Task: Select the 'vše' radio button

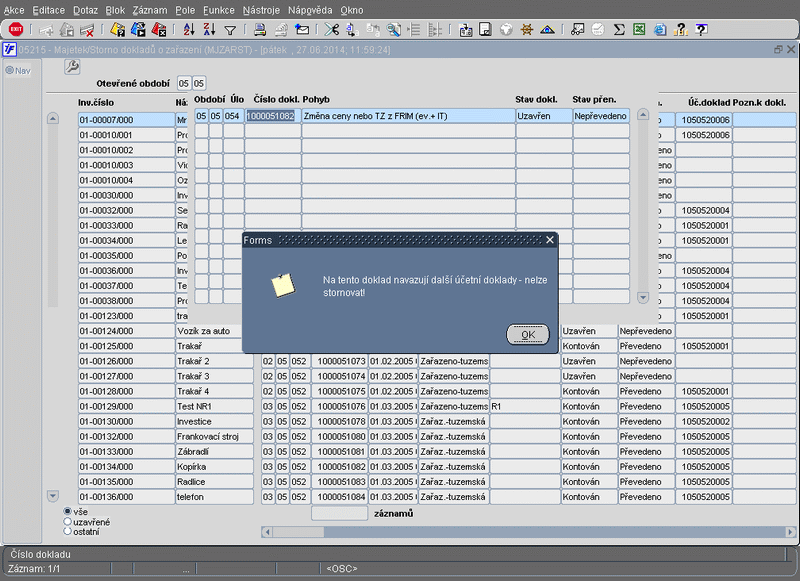Action: [x=67, y=511]
